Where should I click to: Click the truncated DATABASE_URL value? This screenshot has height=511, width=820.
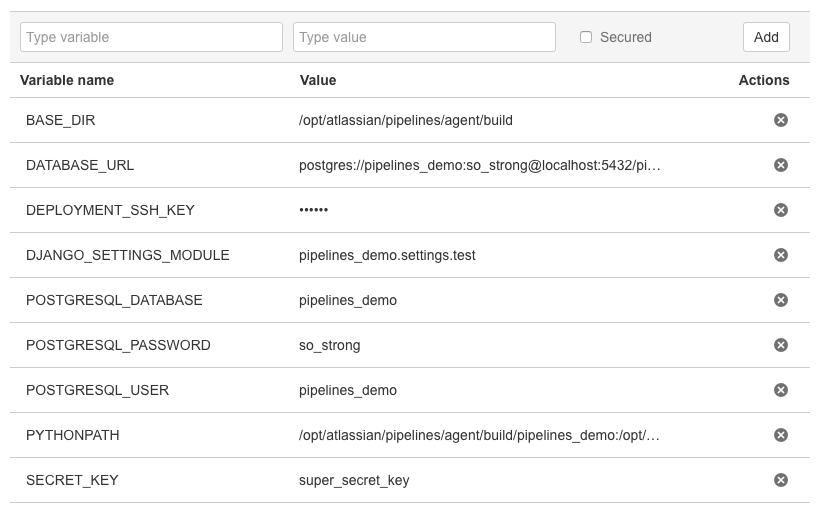pyautogui.click(x=479, y=165)
